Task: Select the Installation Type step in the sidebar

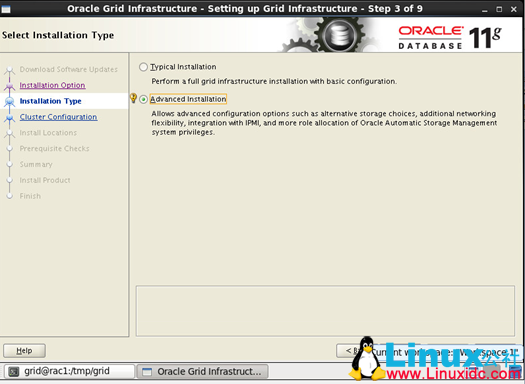Action: point(50,101)
